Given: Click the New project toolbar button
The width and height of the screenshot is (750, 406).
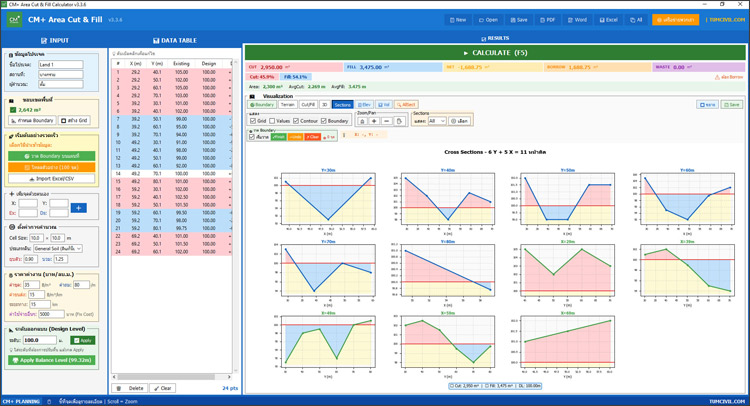Looking at the screenshot, I should coord(457,19).
